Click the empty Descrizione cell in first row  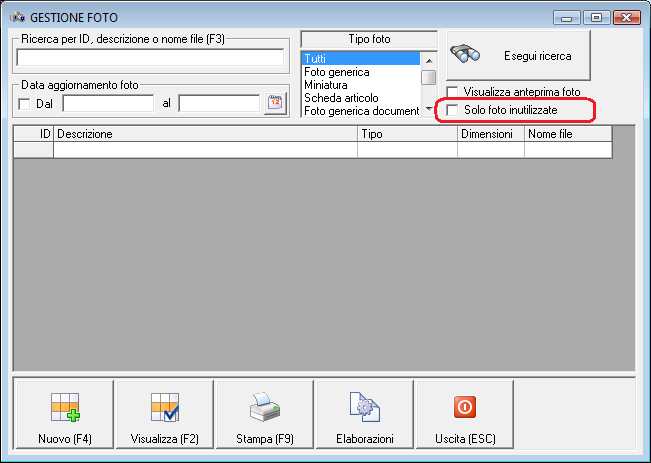[206, 150]
